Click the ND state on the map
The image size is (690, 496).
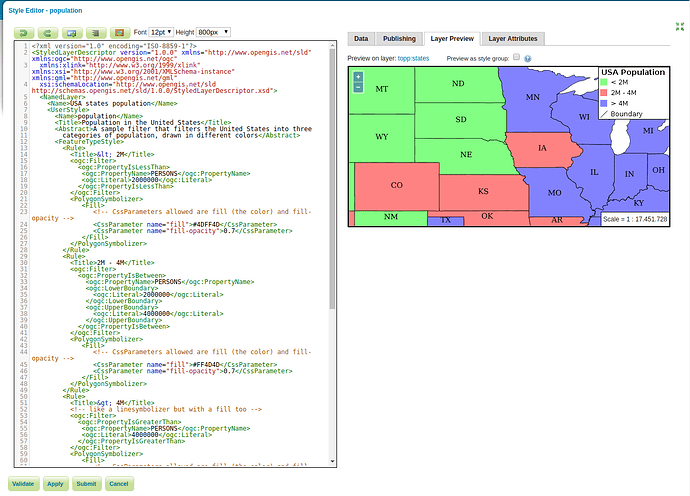click(x=458, y=84)
